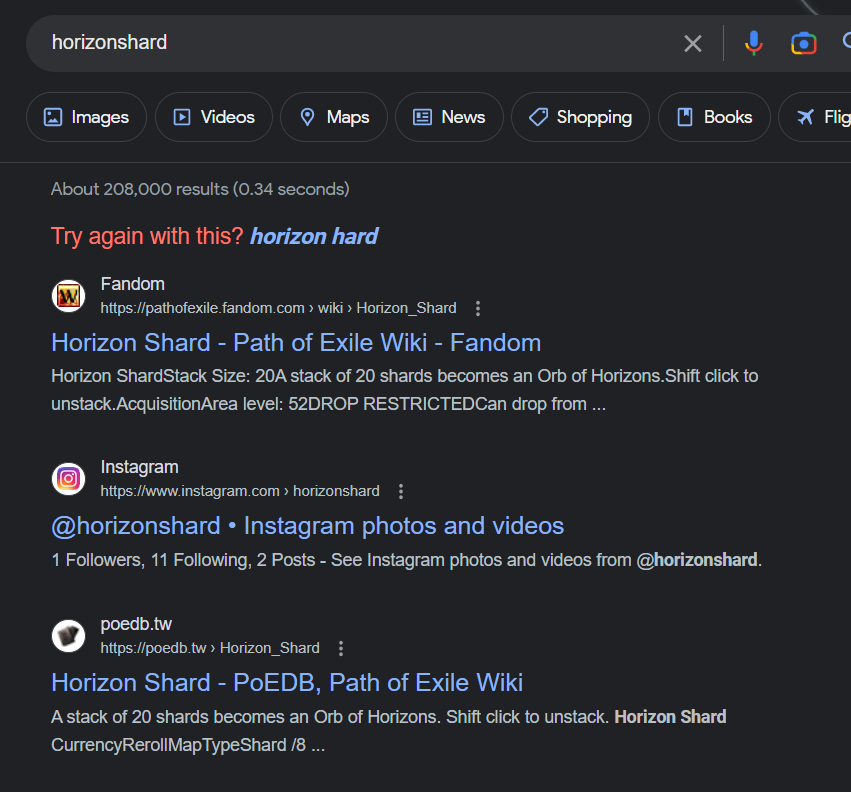Click the suggested query 'horizon hard'

[314, 237]
